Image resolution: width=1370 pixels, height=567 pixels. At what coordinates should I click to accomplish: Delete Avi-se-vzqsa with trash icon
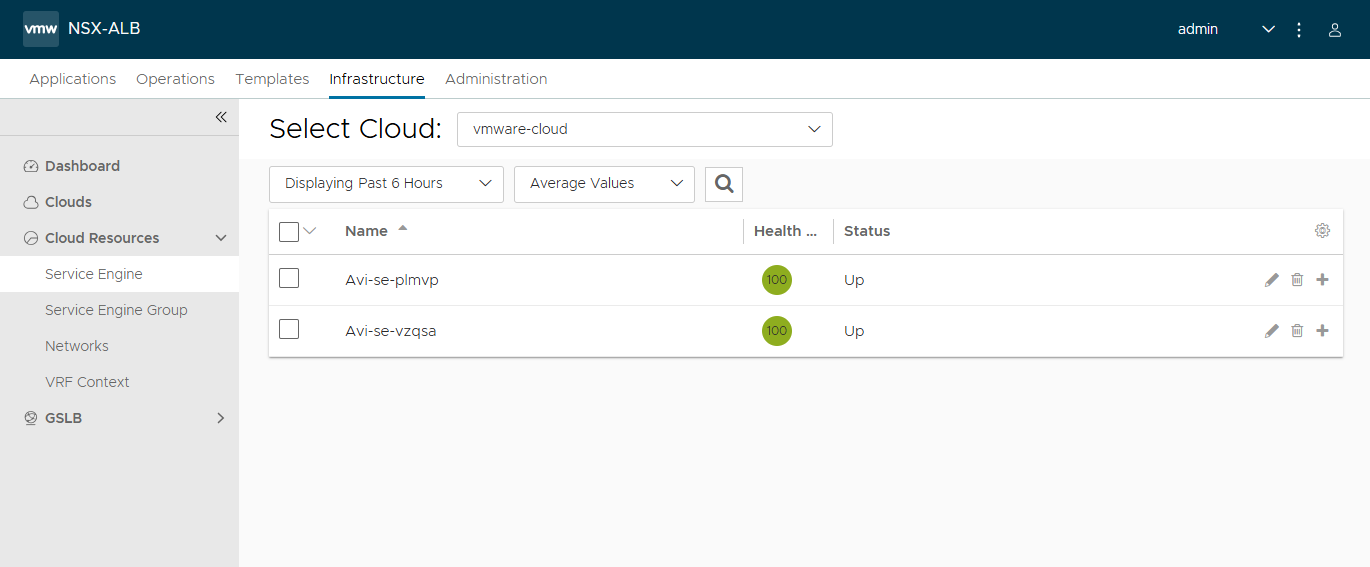tap(1297, 331)
